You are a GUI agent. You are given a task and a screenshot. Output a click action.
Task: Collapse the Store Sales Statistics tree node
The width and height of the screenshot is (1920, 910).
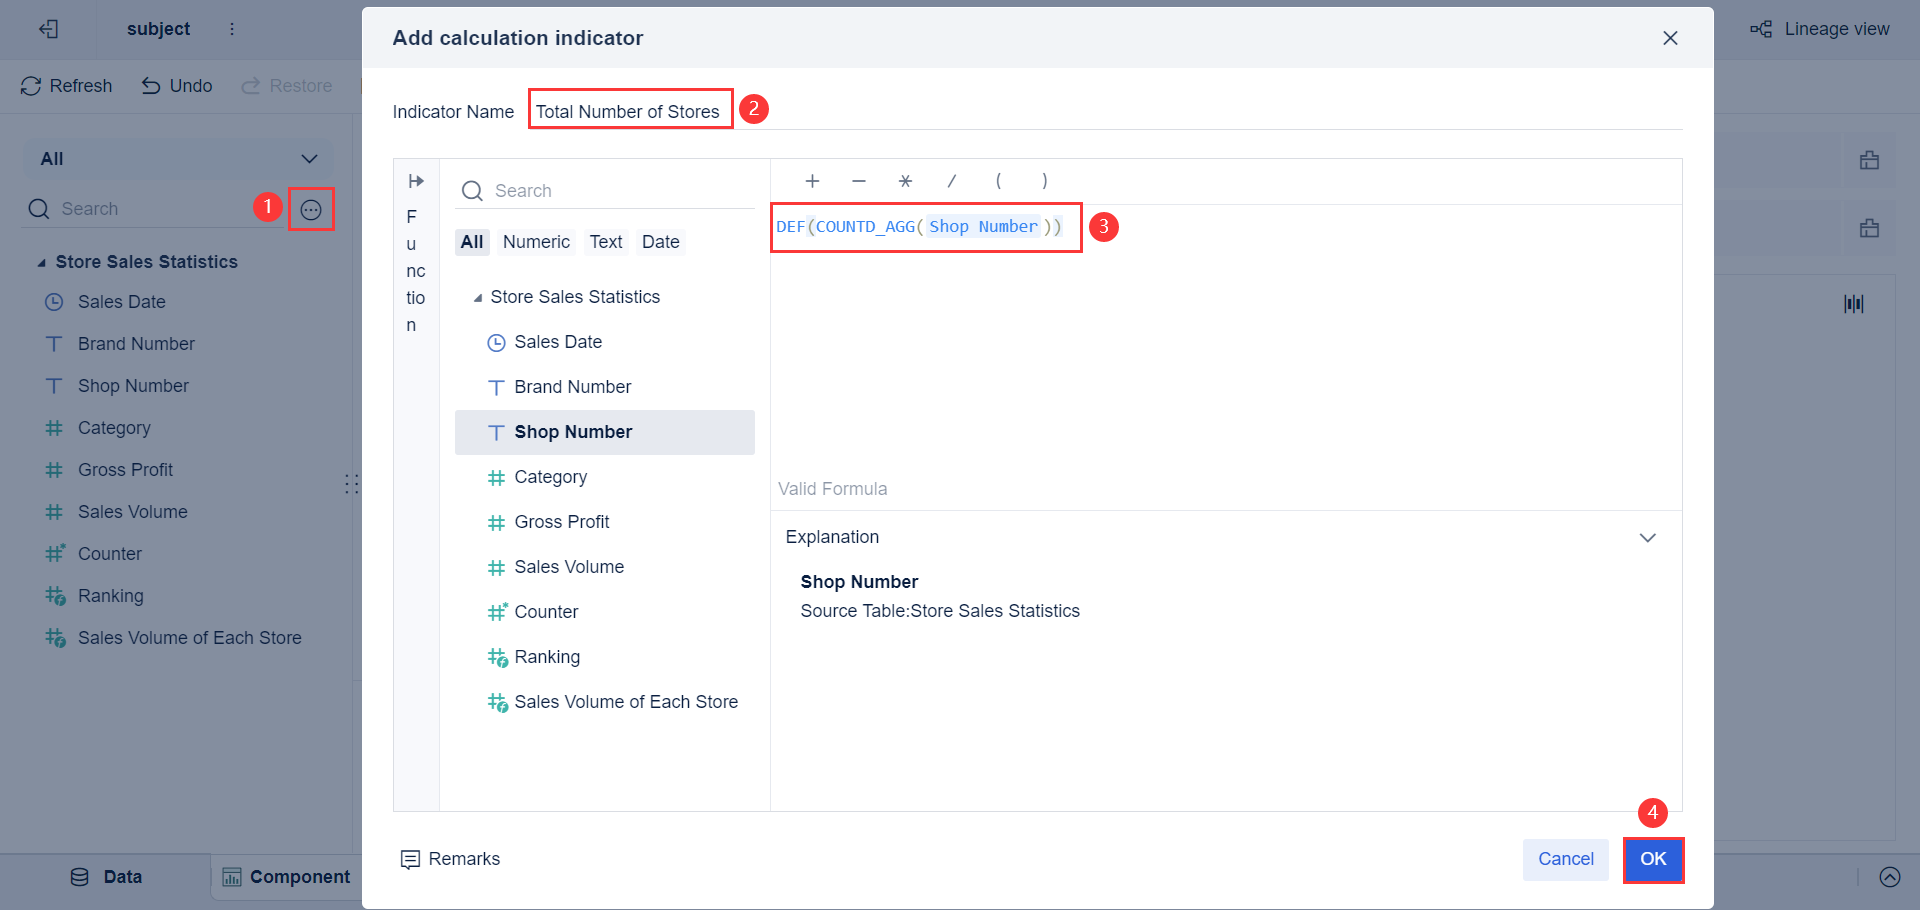479,297
